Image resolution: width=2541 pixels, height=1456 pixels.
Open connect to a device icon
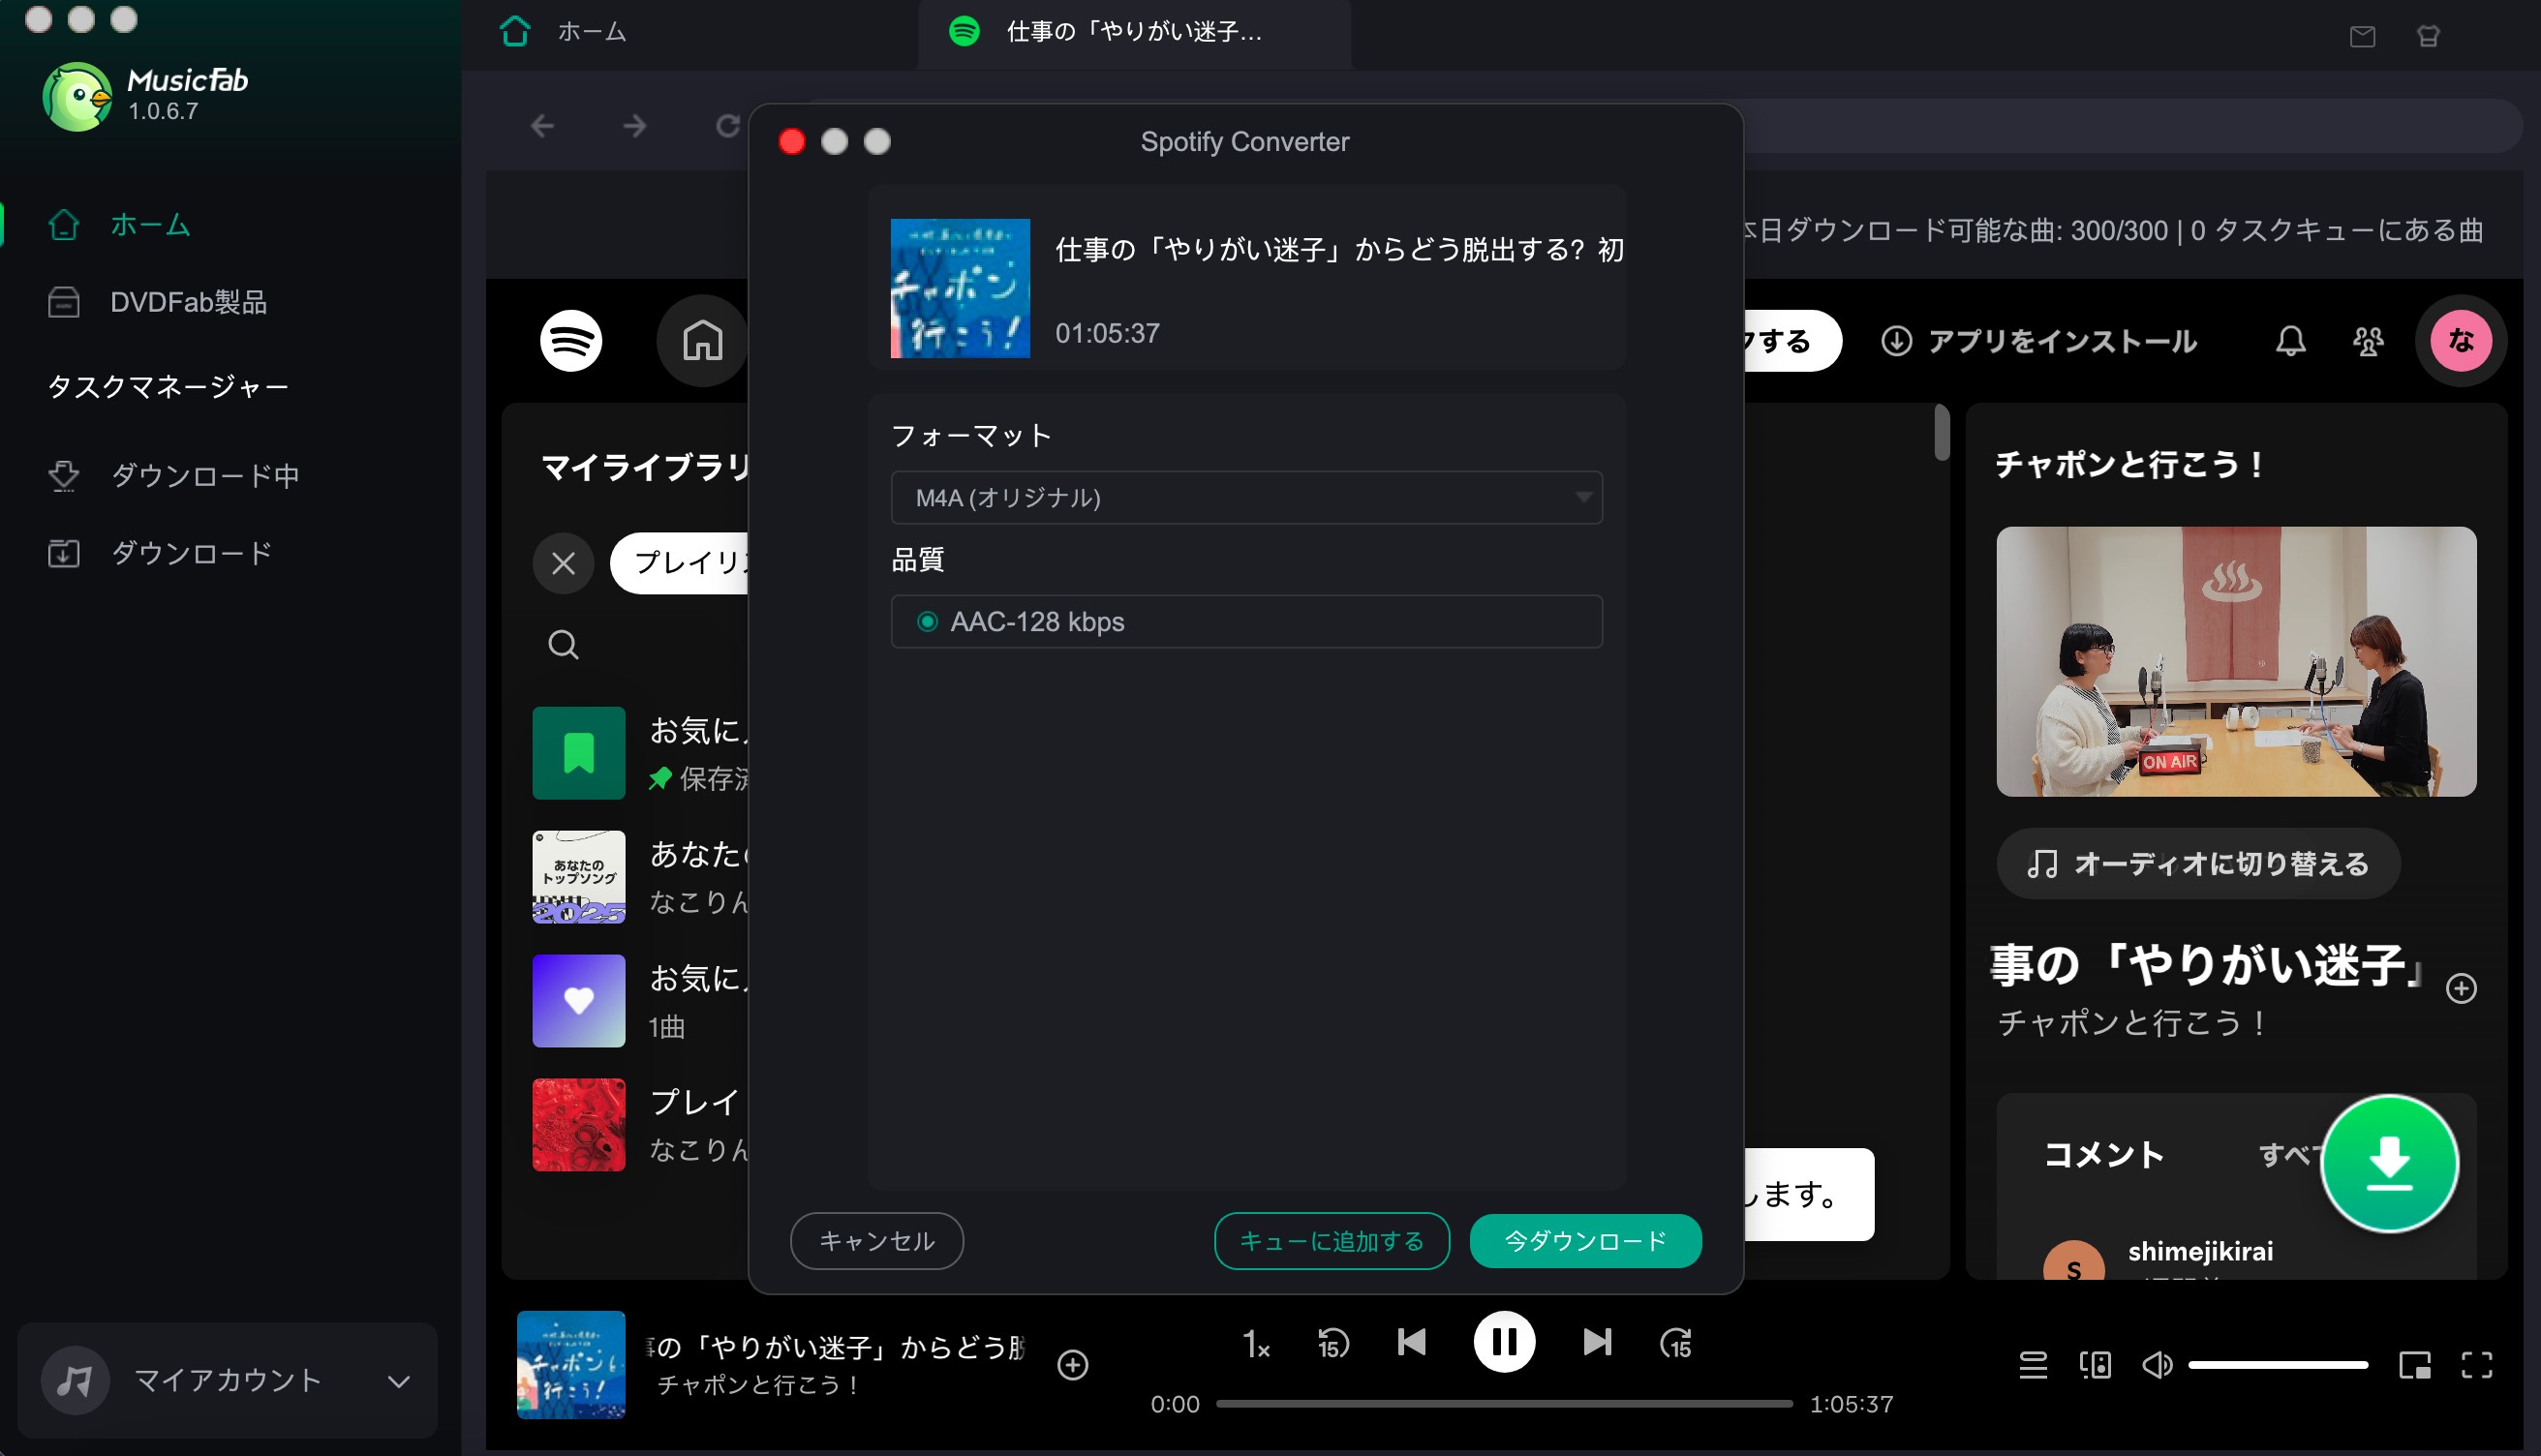click(2095, 1365)
